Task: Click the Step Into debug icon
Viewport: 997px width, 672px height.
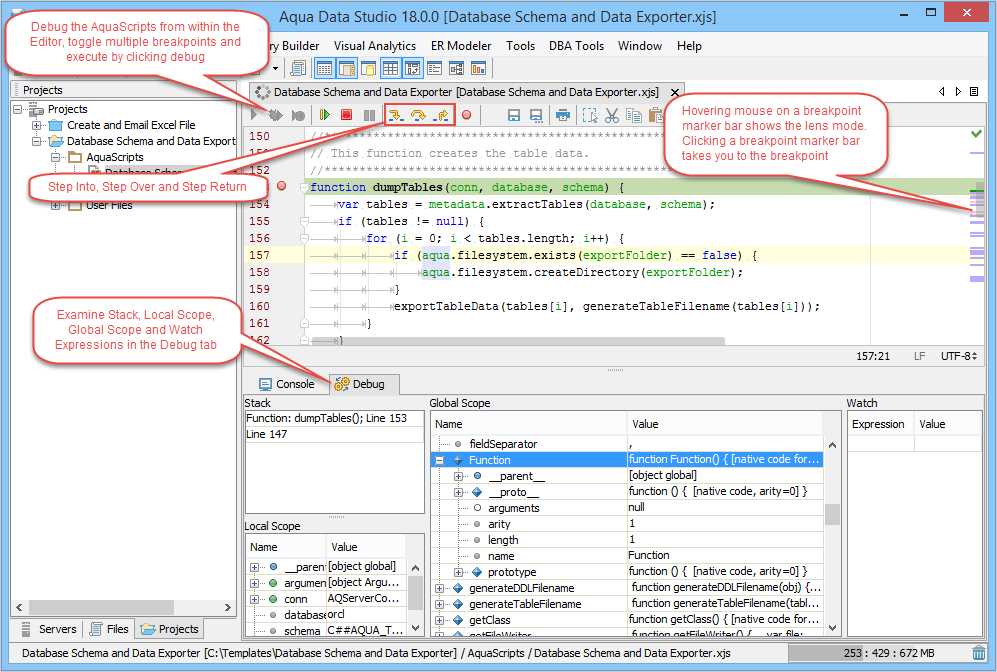Action: point(395,115)
